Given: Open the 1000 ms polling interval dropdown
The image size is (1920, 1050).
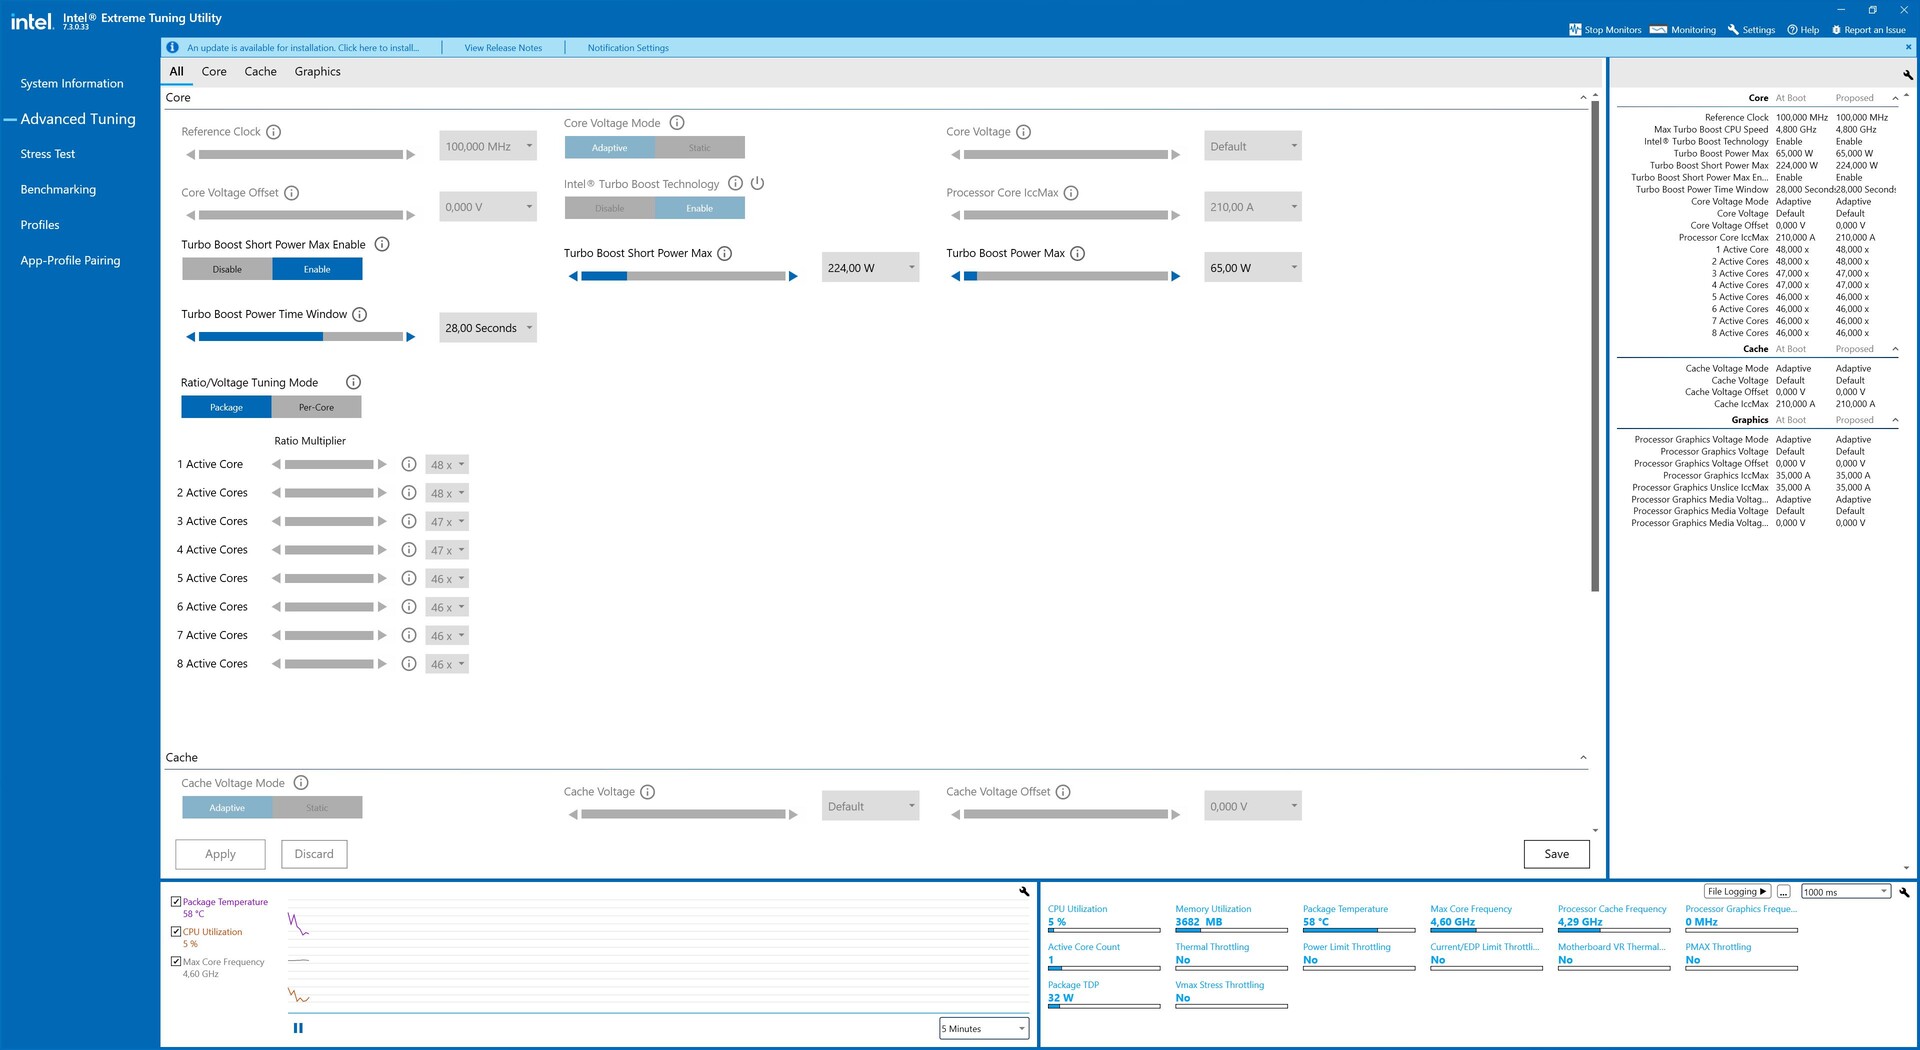Looking at the screenshot, I should 1845,892.
